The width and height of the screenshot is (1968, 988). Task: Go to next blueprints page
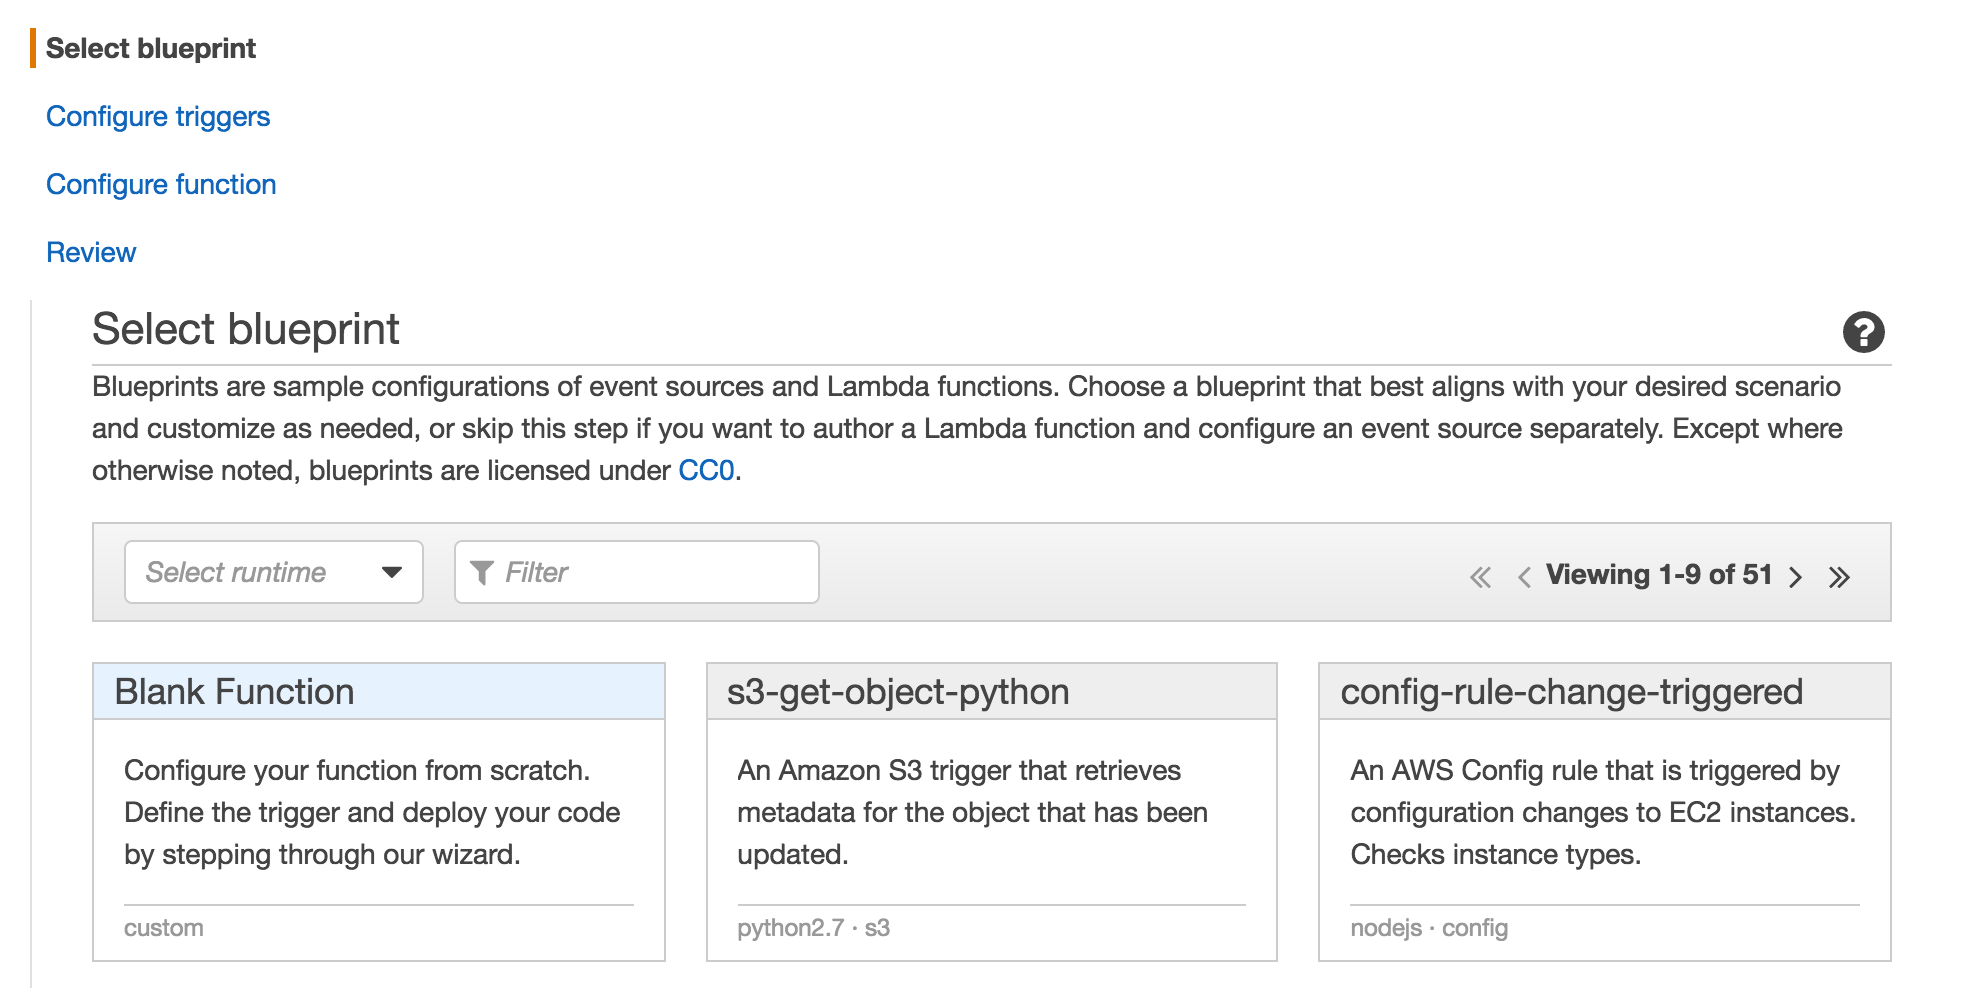(x=1796, y=577)
